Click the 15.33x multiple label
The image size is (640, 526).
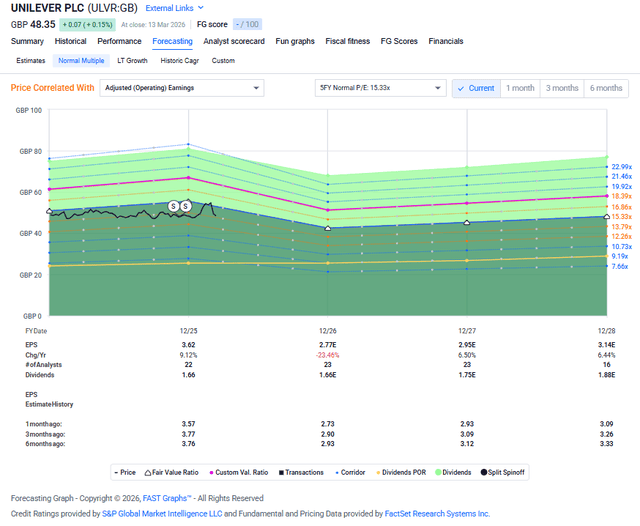coord(622,217)
